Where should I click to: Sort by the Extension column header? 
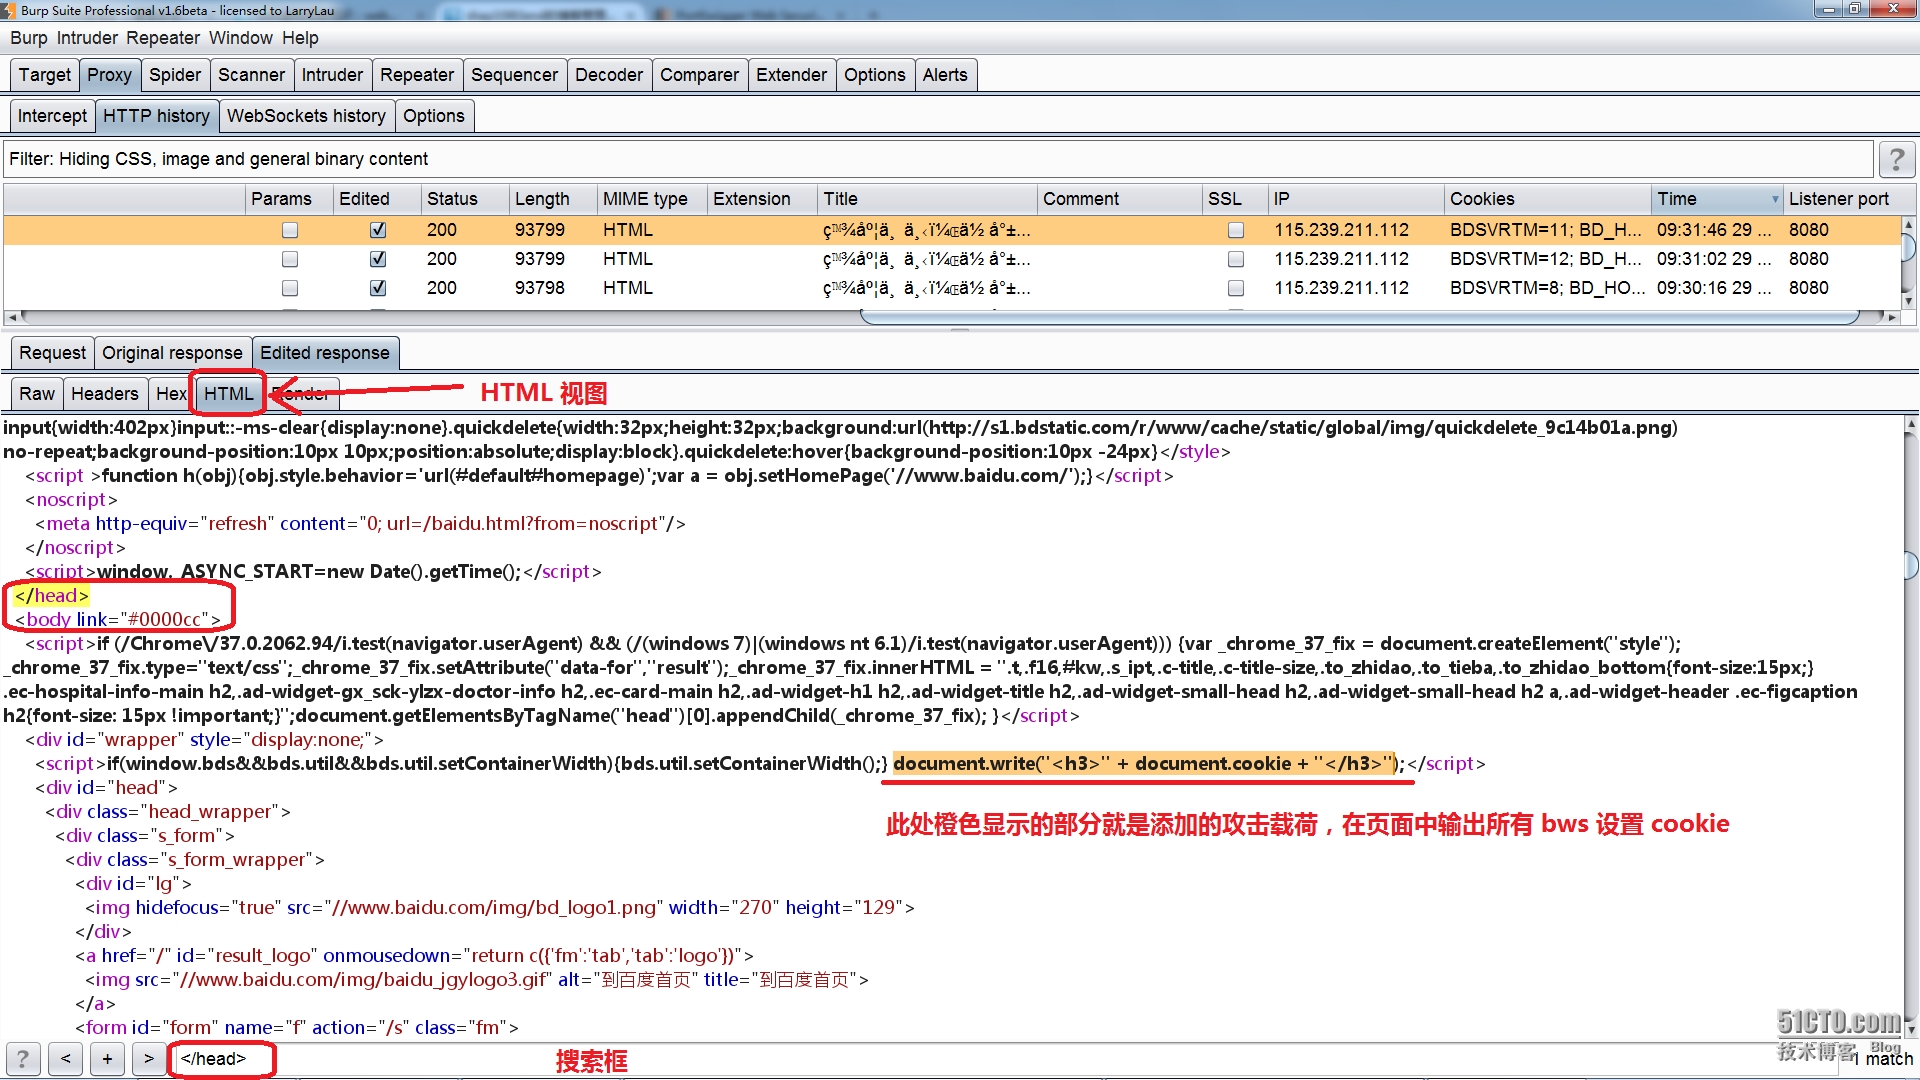(761, 199)
